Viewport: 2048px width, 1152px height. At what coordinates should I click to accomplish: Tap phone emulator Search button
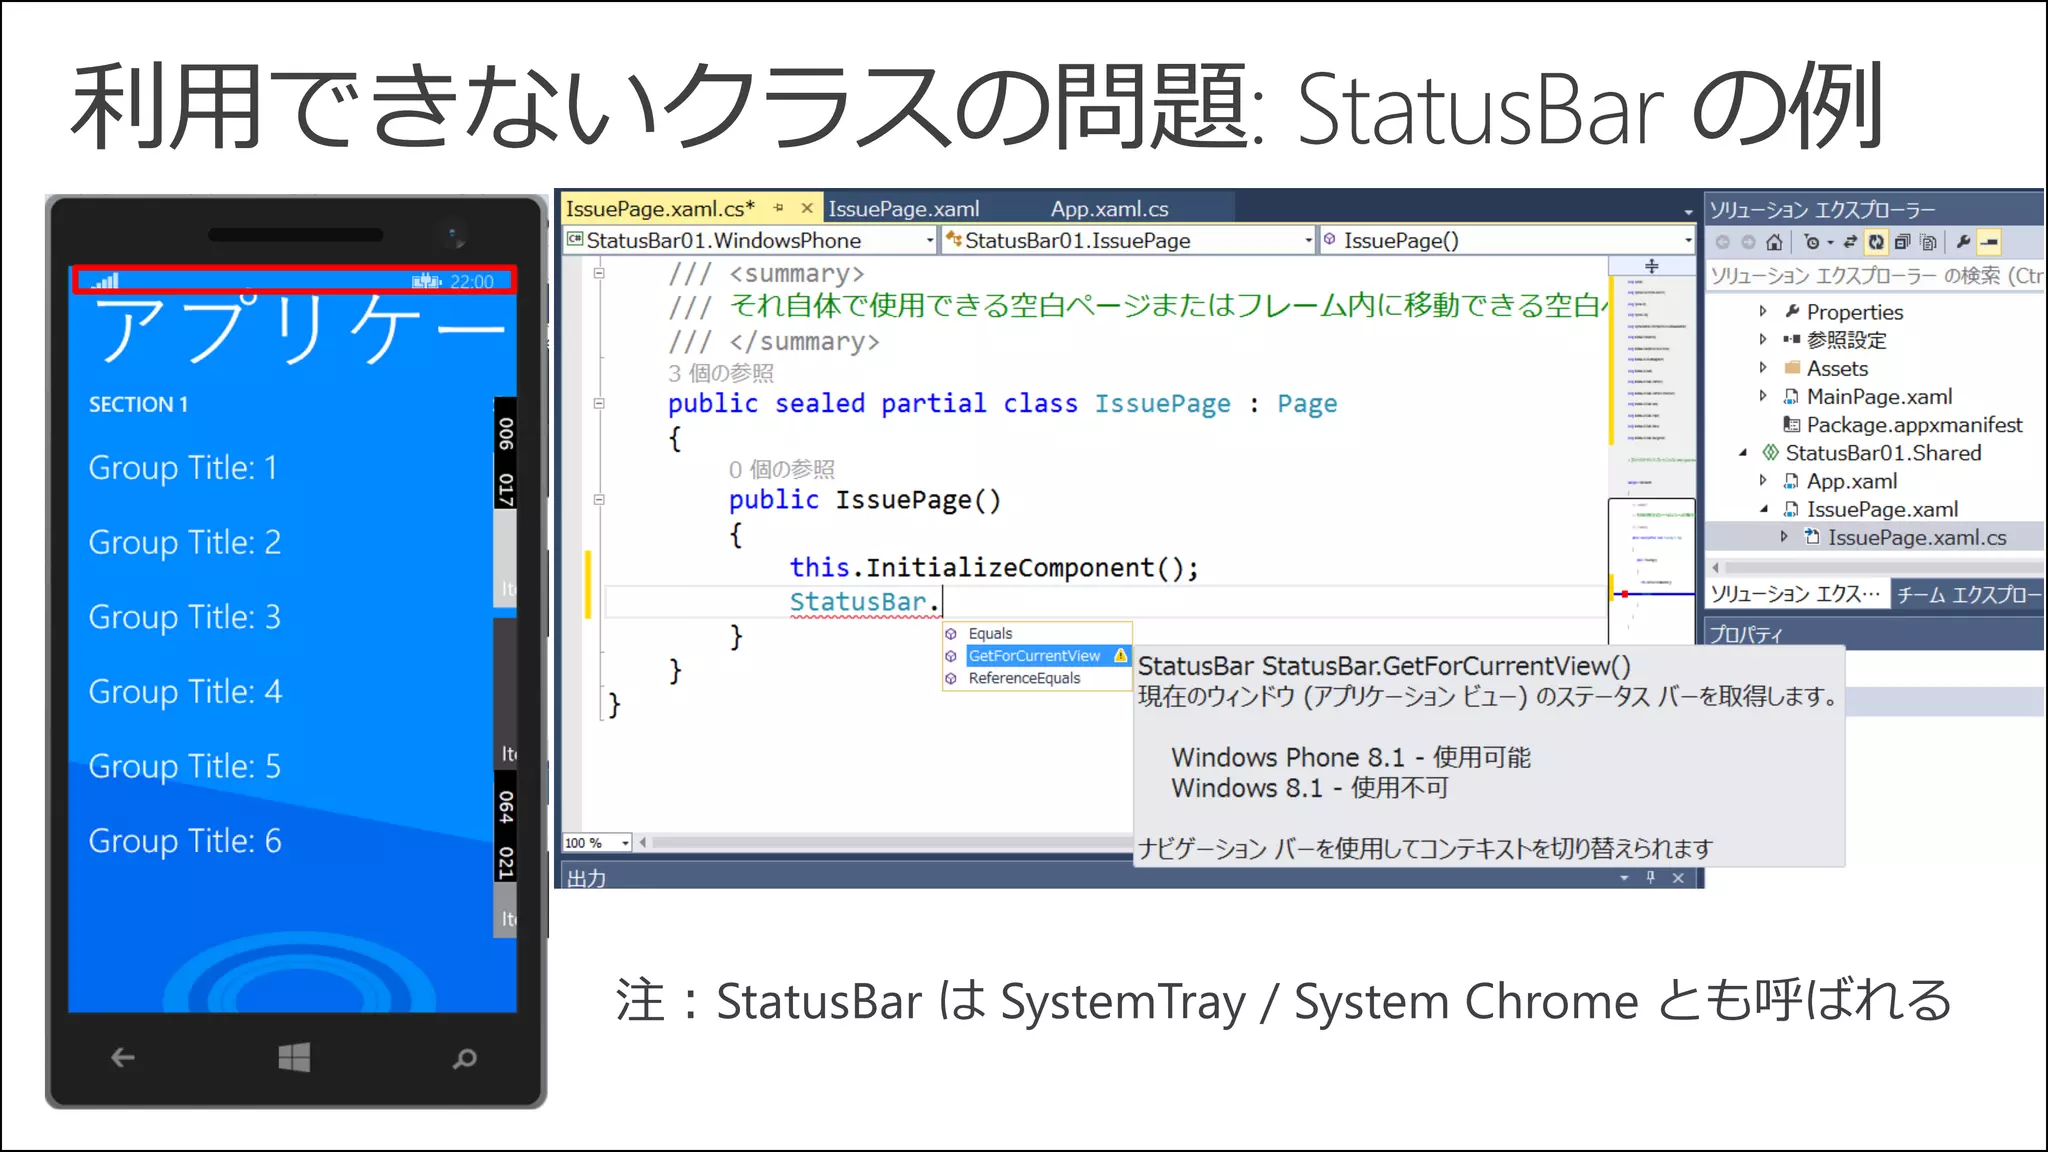[x=465, y=1057]
